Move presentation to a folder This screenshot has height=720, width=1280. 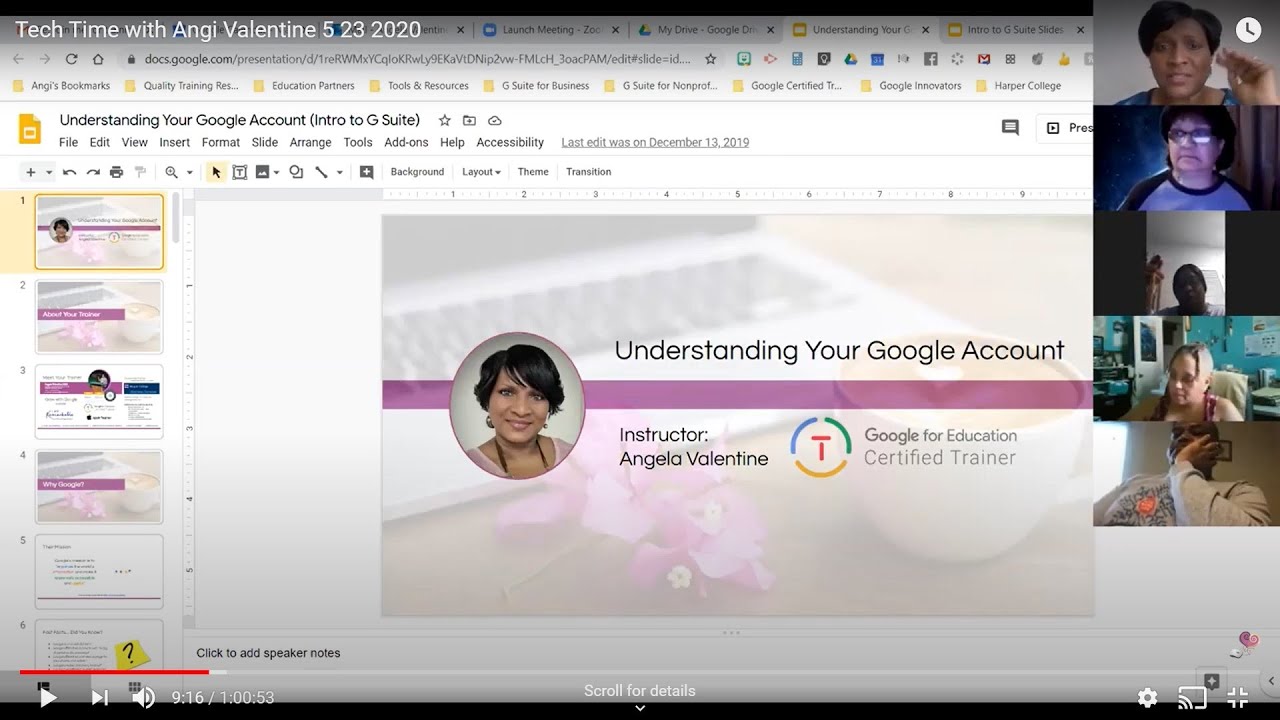[469, 120]
